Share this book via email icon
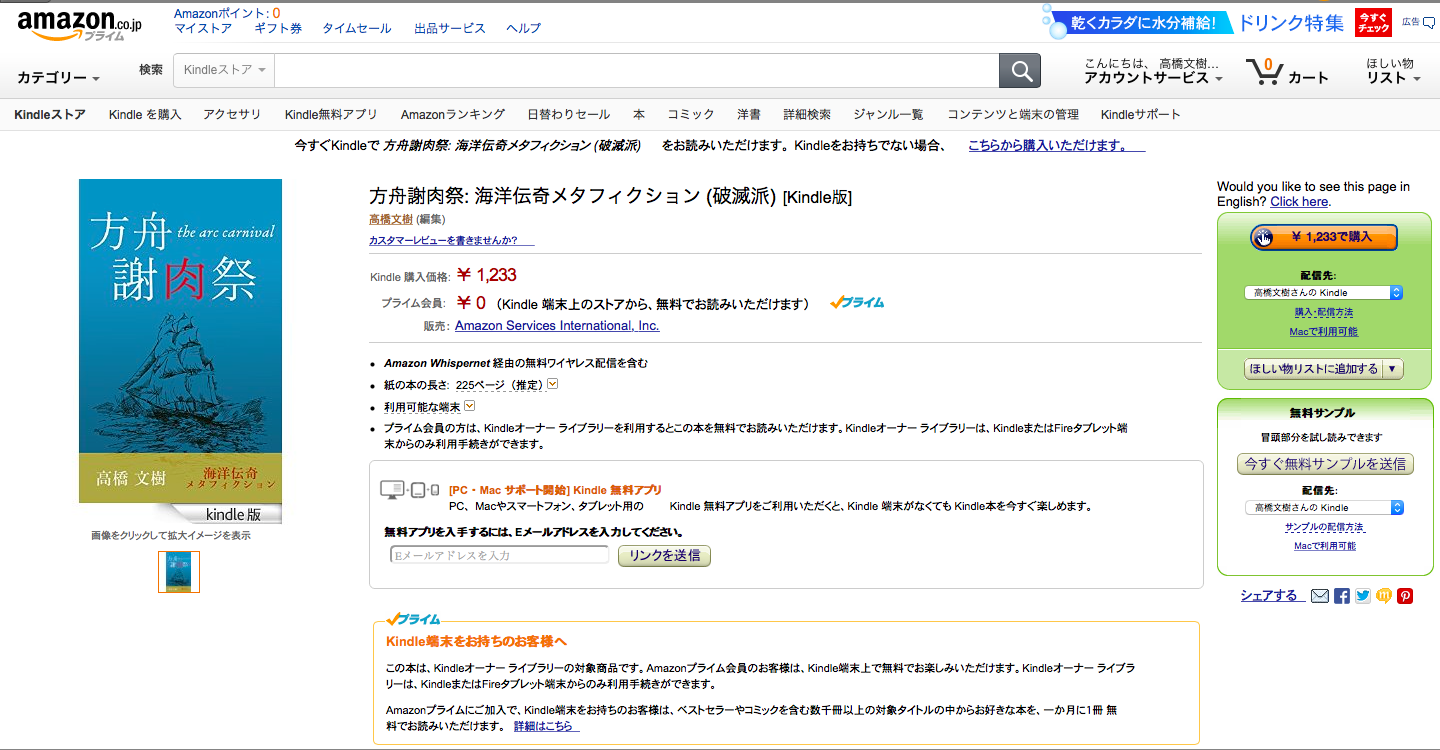This screenshot has width=1440, height=750. tap(1320, 596)
